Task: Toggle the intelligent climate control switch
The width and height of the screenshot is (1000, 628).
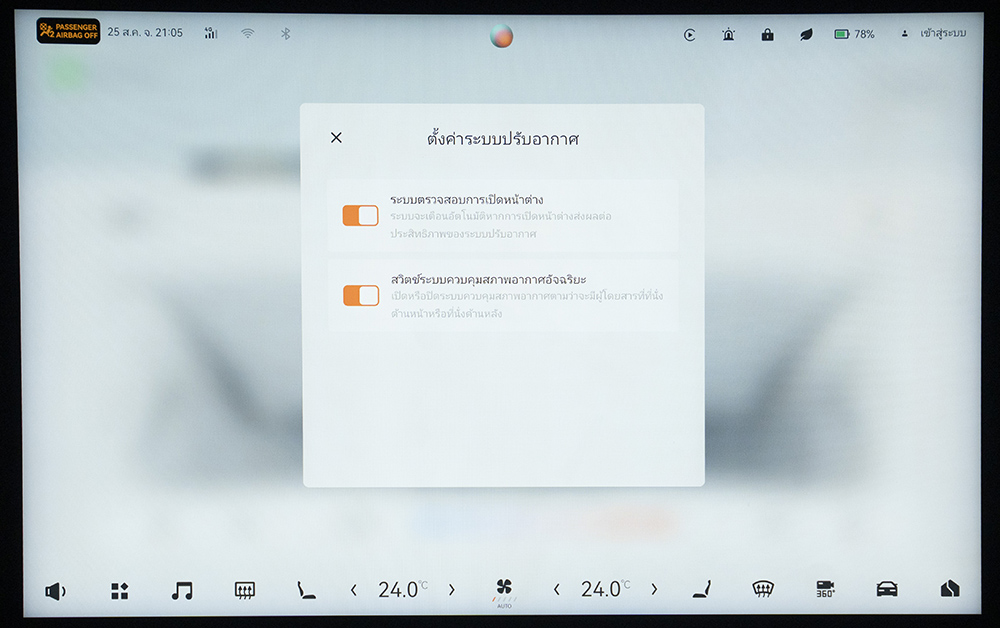Action: pos(360,295)
